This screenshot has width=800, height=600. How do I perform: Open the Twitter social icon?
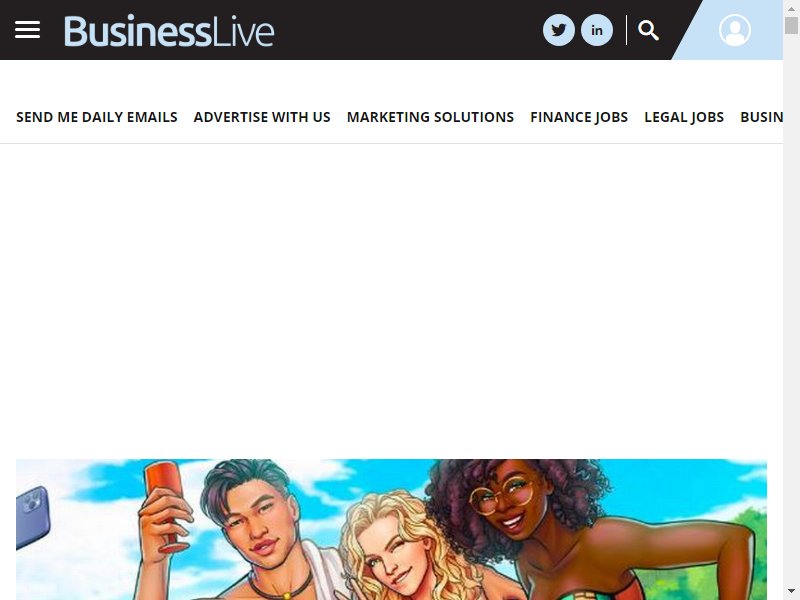tap(559, 30)
